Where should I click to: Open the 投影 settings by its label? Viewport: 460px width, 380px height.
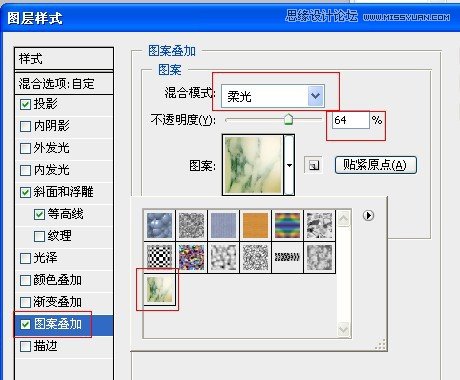click(x=45, y=104)
